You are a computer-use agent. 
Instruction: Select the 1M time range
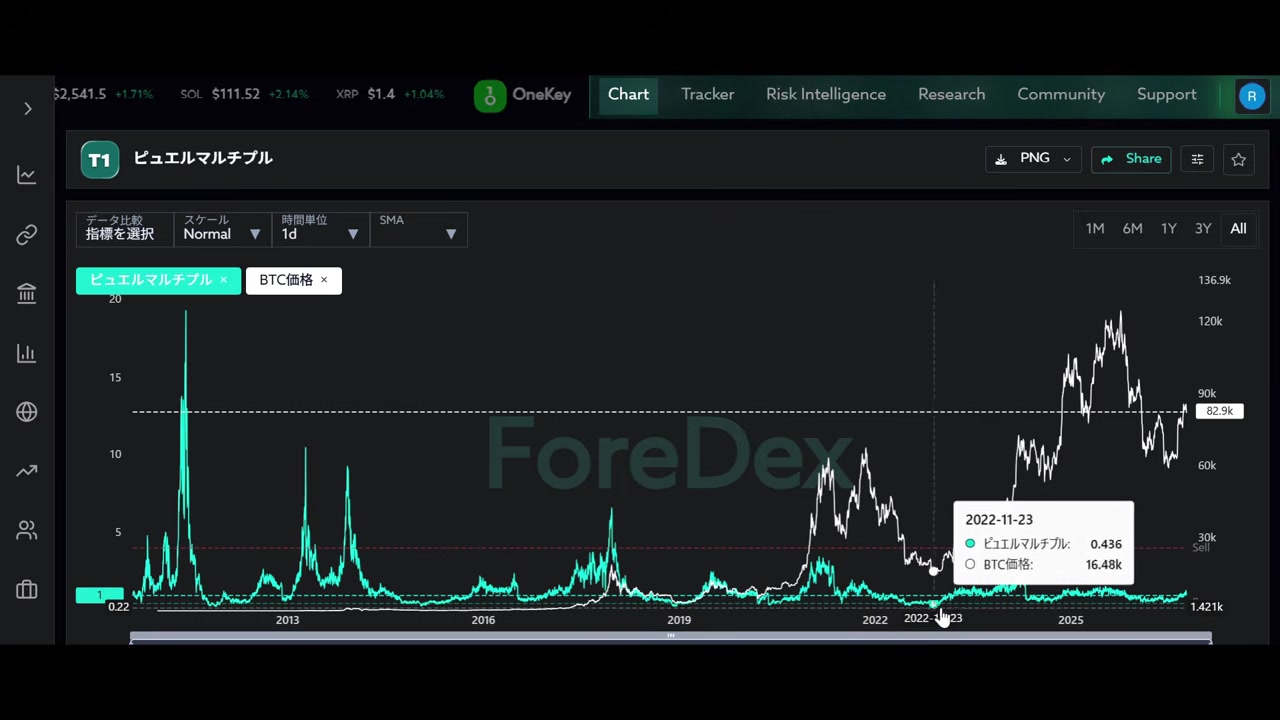click(x=1095, y=229)
